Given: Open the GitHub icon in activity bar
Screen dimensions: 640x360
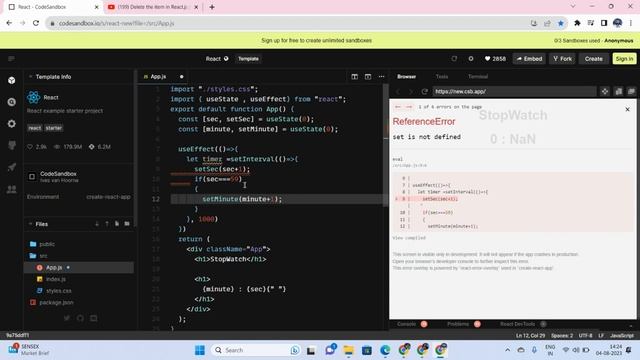Looking at the screenshot, I should [11, 145].
